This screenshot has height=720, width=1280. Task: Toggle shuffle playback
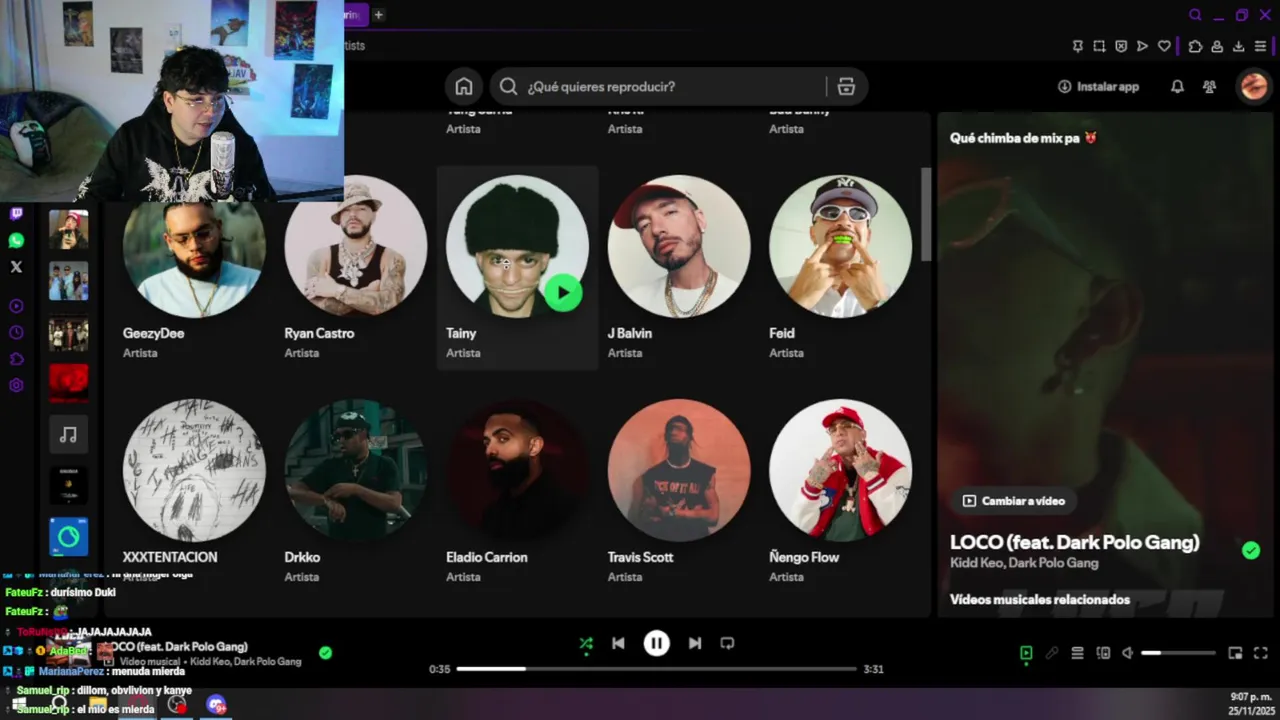click(586, 644)
